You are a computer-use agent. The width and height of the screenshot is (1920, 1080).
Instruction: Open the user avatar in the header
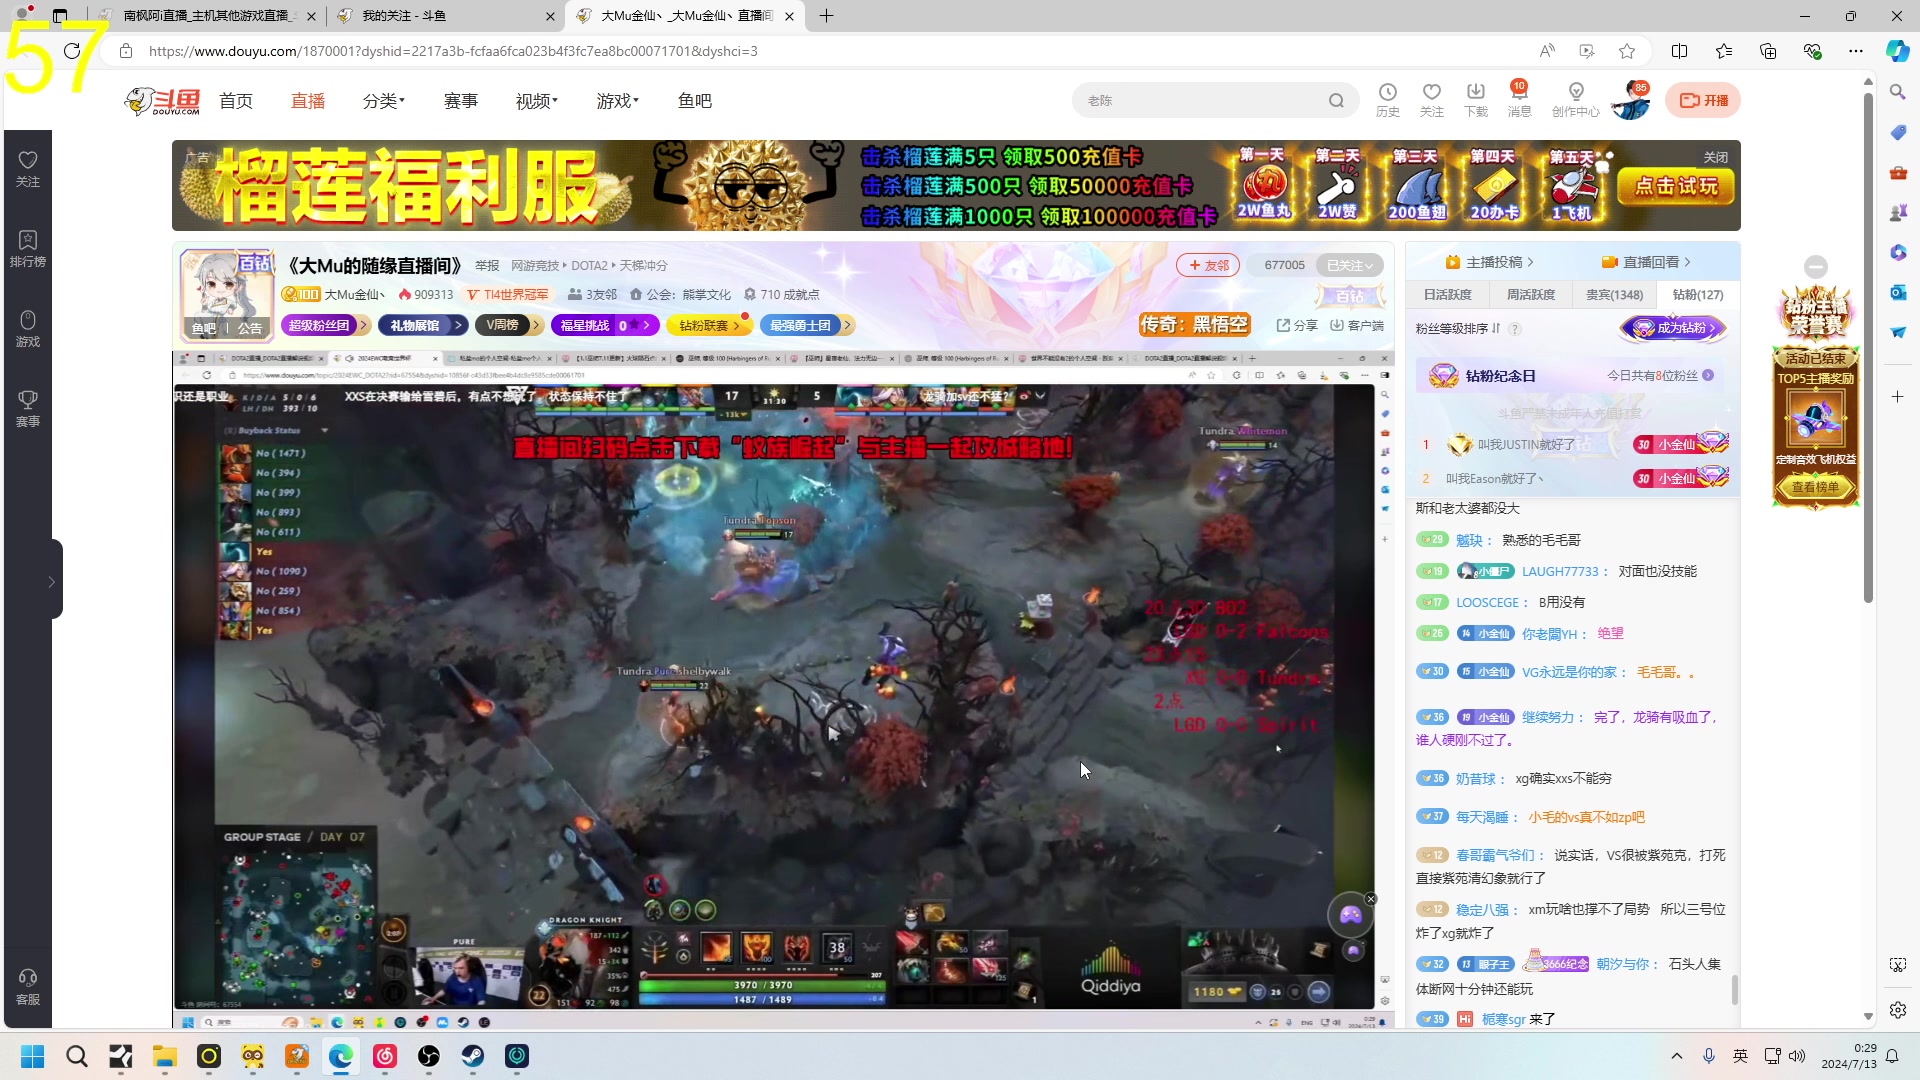click(1630, 101)
